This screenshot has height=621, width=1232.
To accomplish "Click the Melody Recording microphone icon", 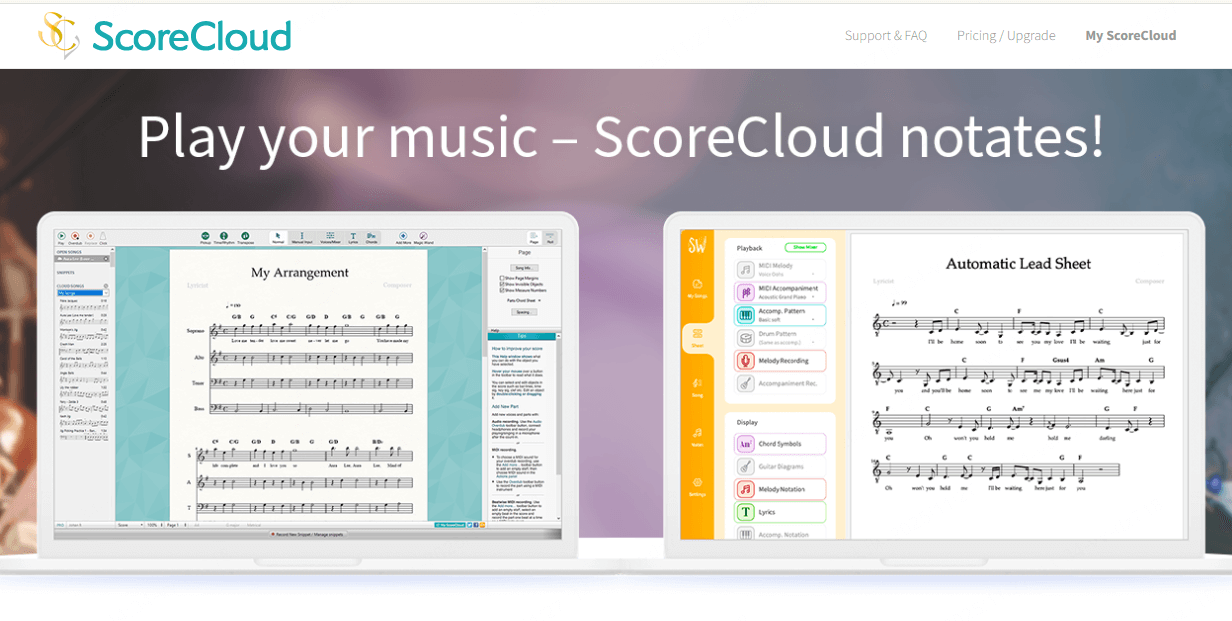I will [x=743, y=360].
